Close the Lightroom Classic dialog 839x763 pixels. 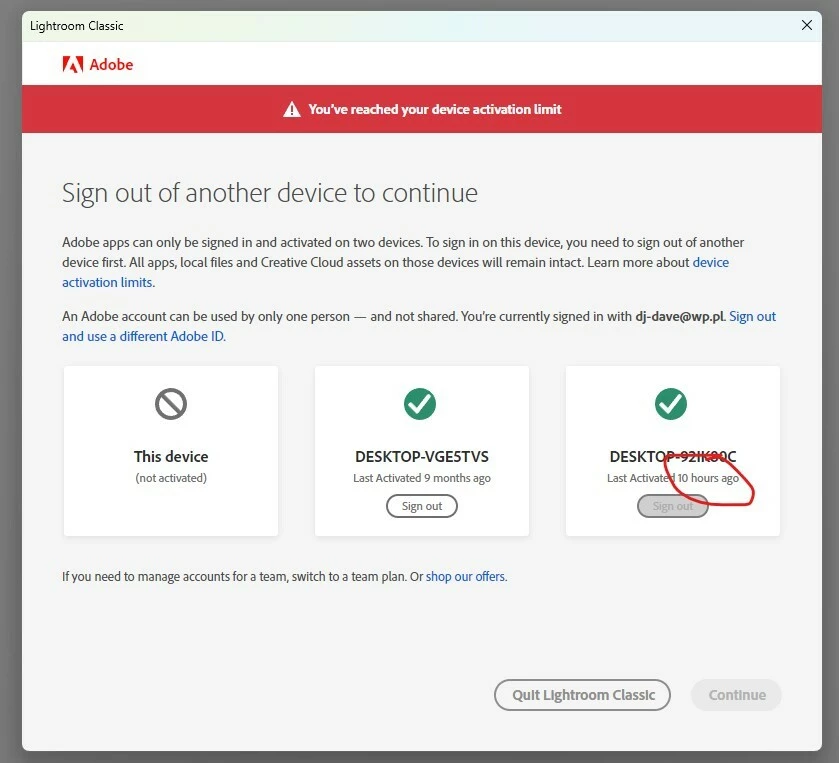(807, 25)
